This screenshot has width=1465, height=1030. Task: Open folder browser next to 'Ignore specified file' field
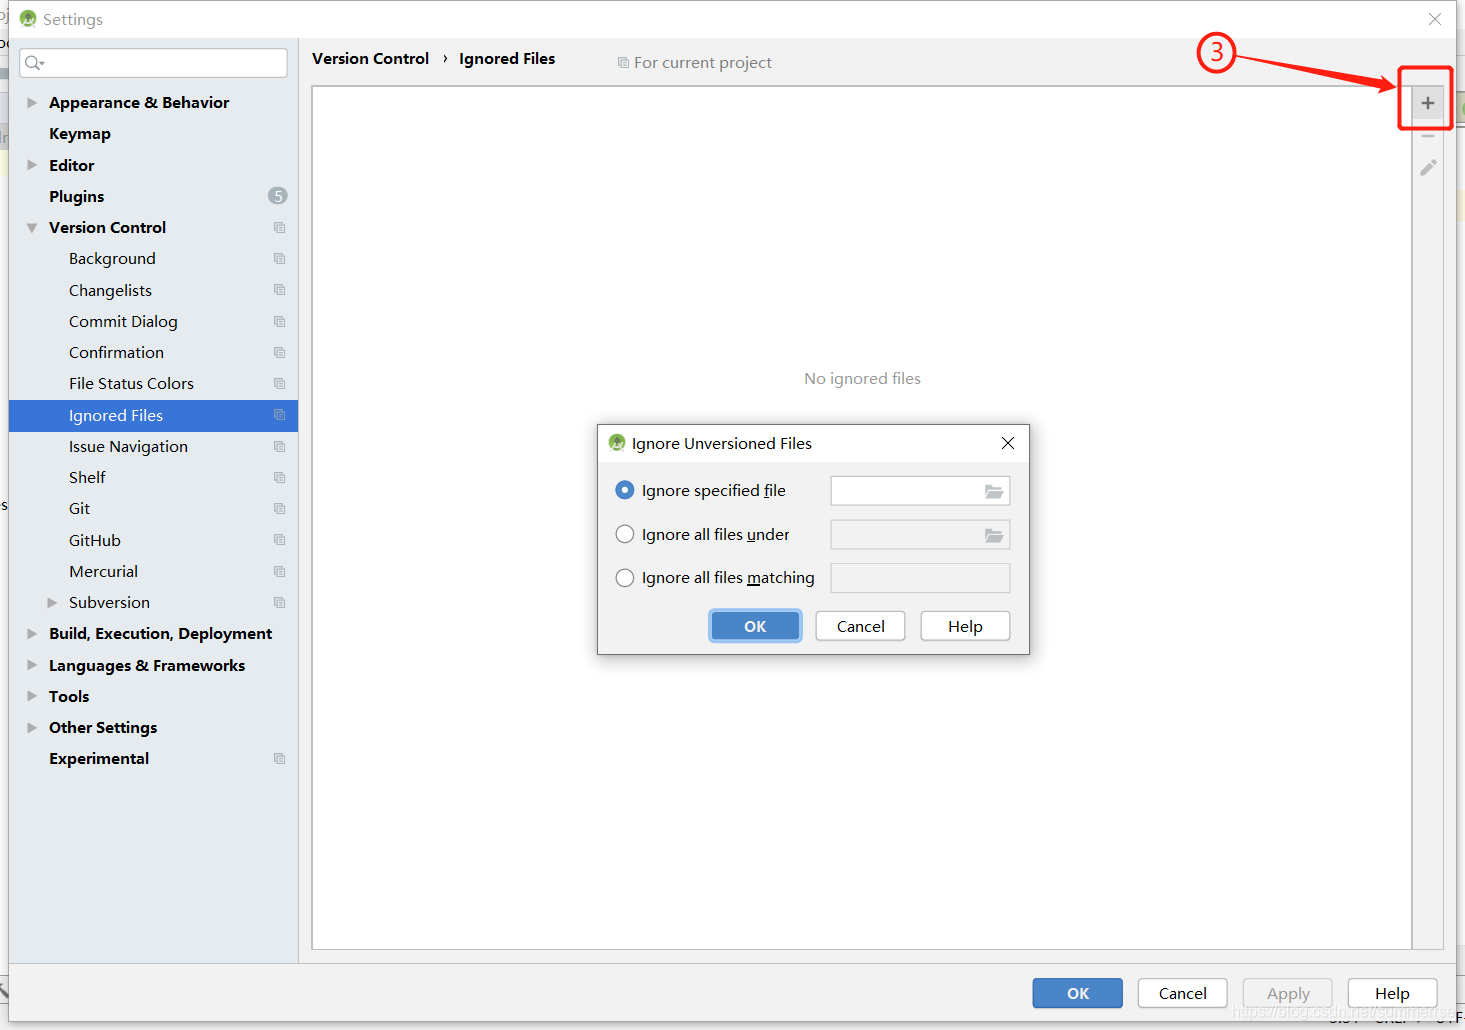coord(992,490)
